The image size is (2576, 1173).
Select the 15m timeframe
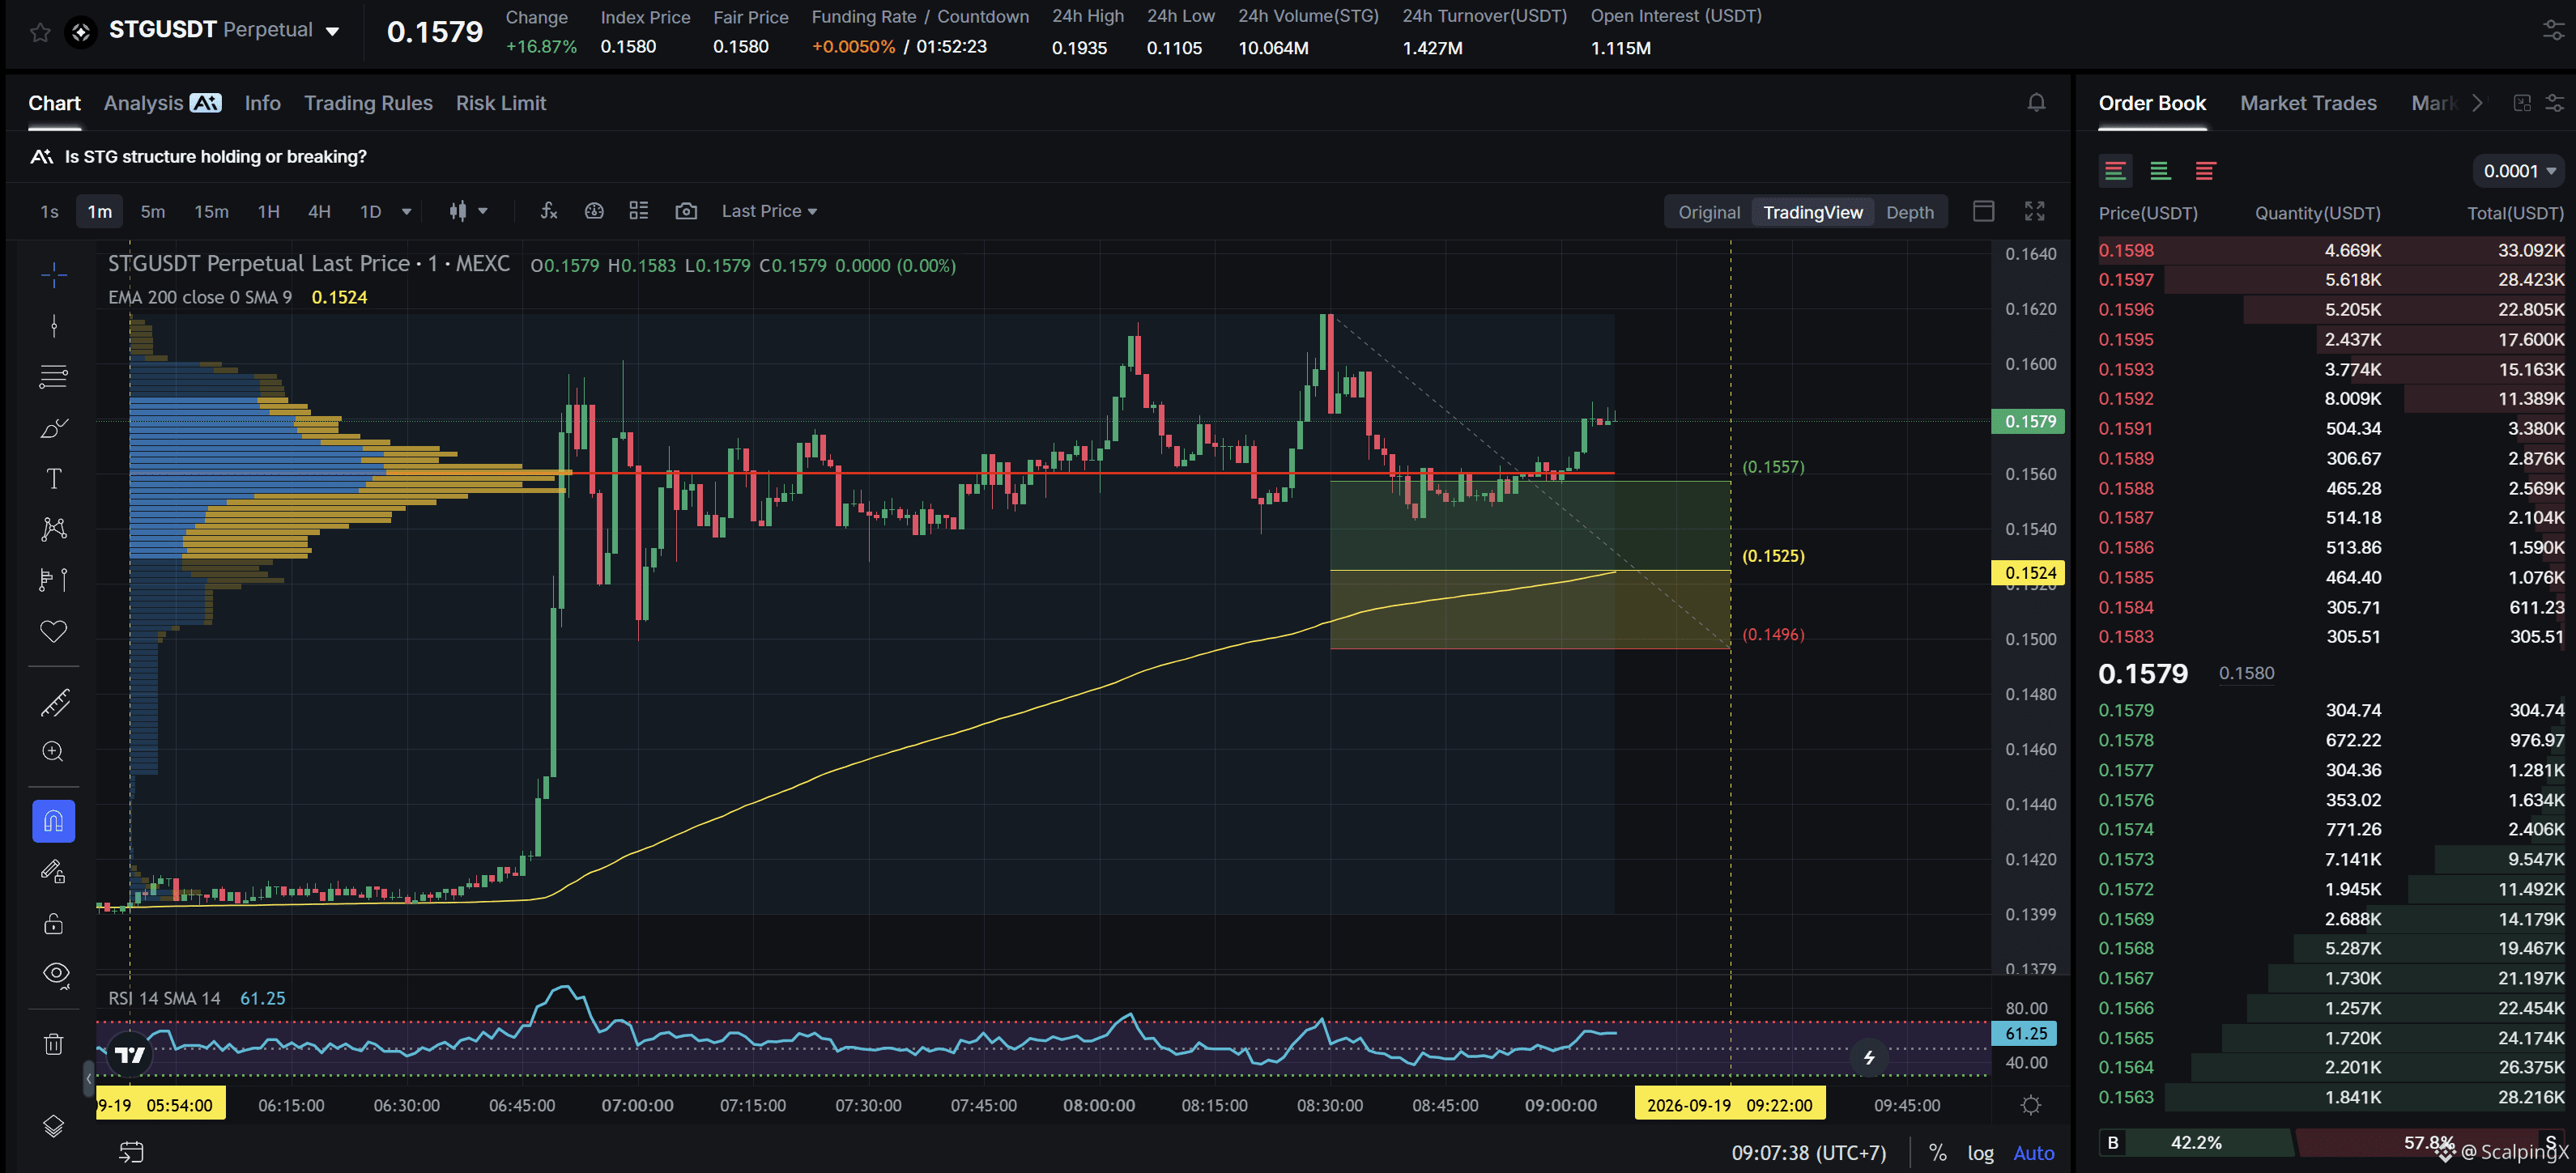211,211
